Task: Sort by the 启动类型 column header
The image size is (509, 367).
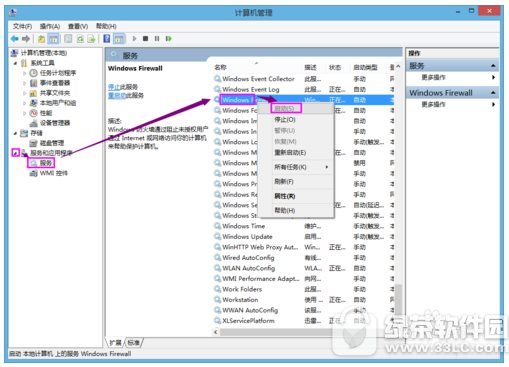Action: click(x=369, y=67)
